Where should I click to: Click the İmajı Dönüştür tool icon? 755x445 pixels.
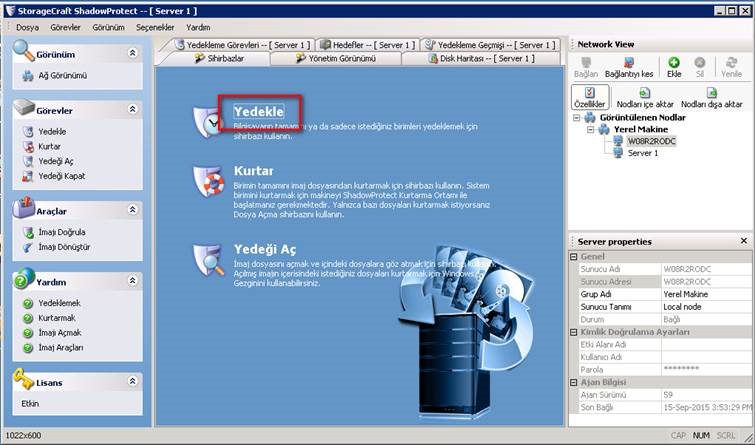point(28,247)
